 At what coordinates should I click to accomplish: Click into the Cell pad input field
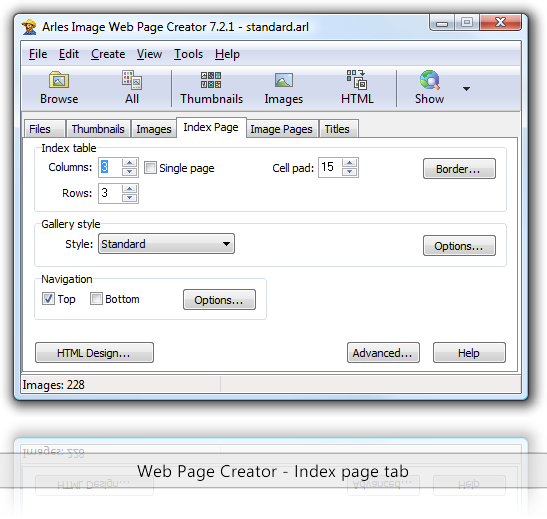tap(330, 167)
